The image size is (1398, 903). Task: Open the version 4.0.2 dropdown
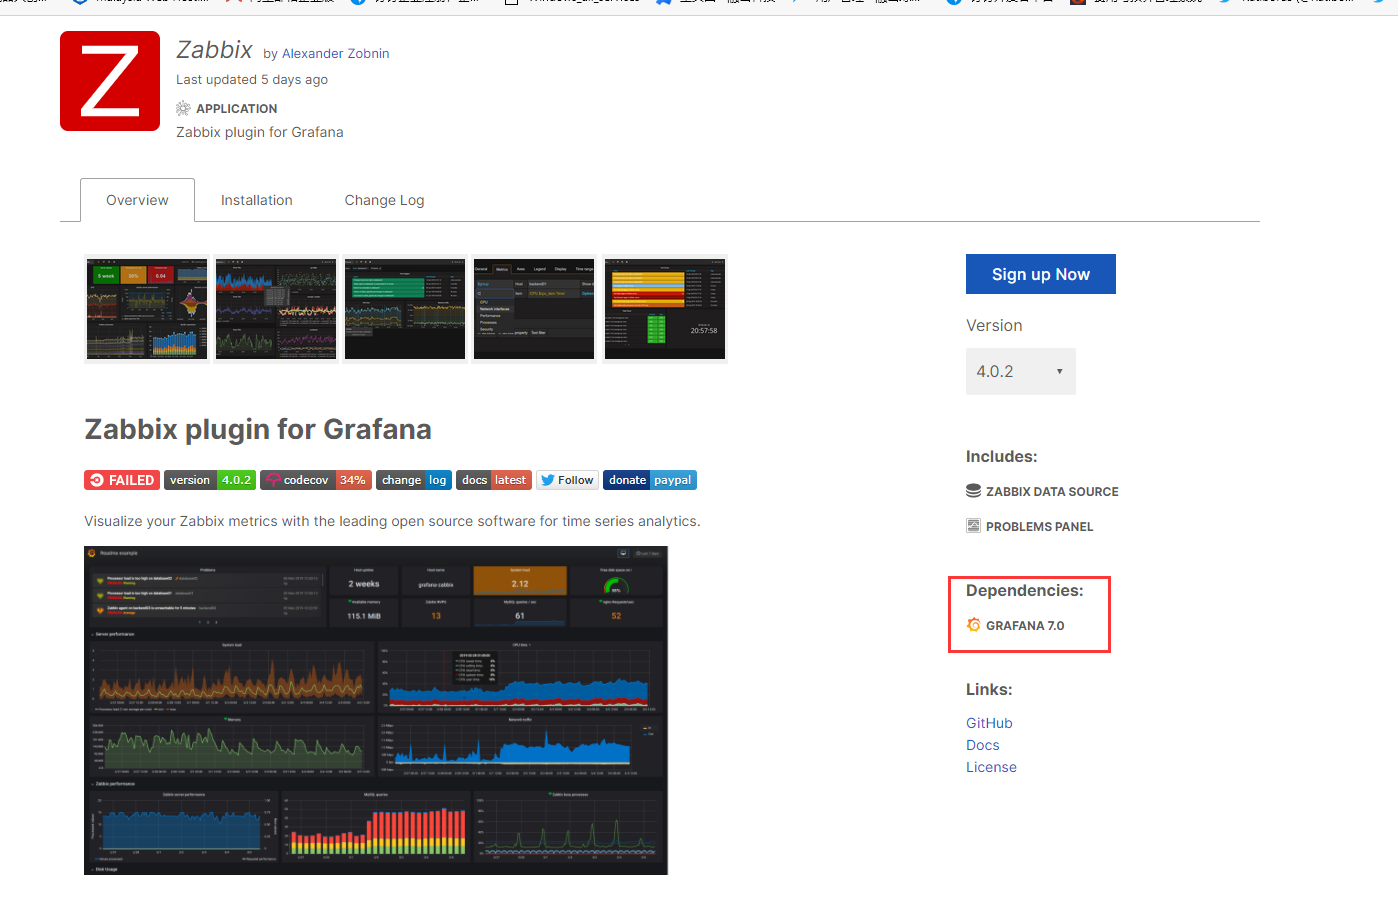point(1020,371)
